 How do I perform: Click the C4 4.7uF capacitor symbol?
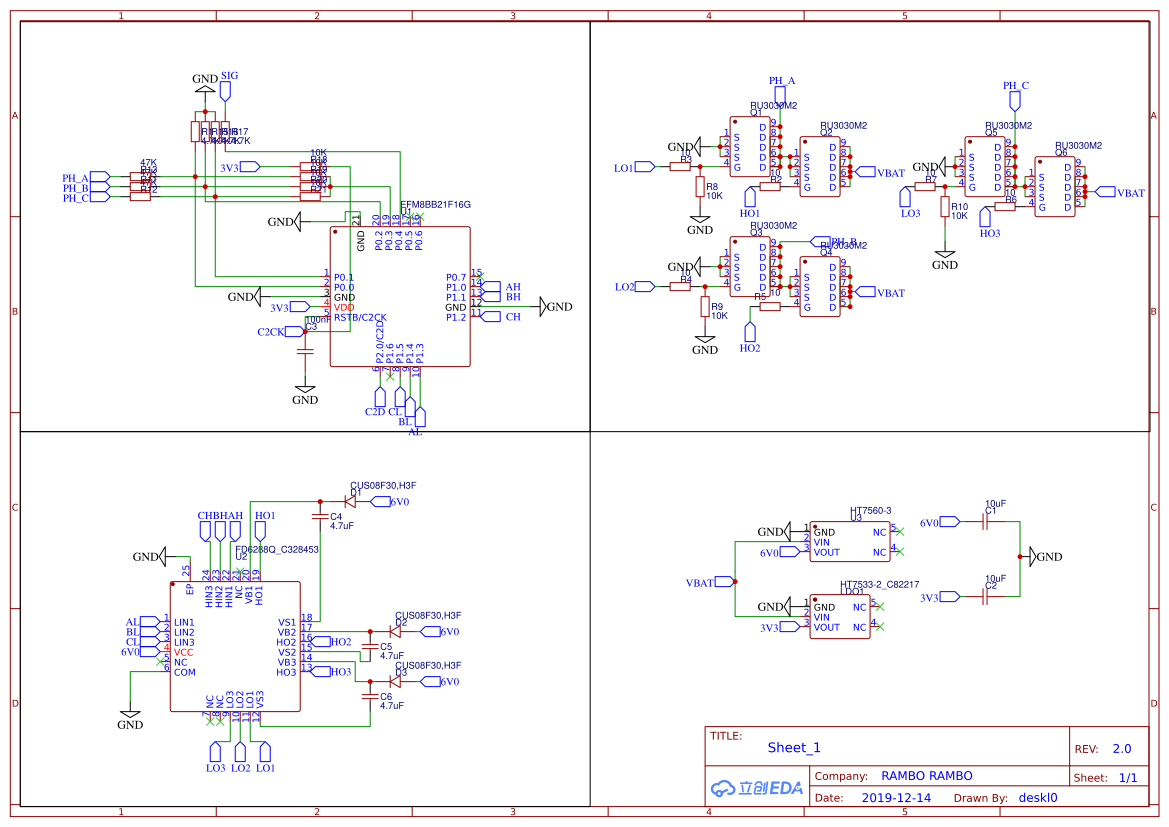coord(319,517)
